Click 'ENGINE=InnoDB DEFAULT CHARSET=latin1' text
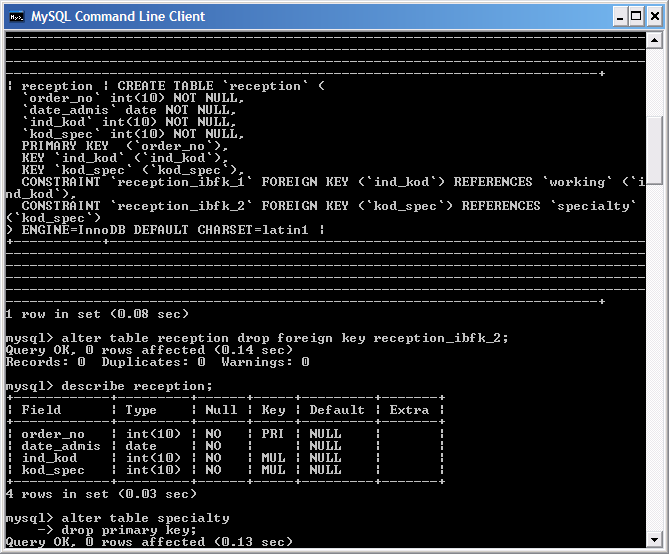Image resolution: width=669 pixels, height=554 pixels. click(x=165, y=230)
